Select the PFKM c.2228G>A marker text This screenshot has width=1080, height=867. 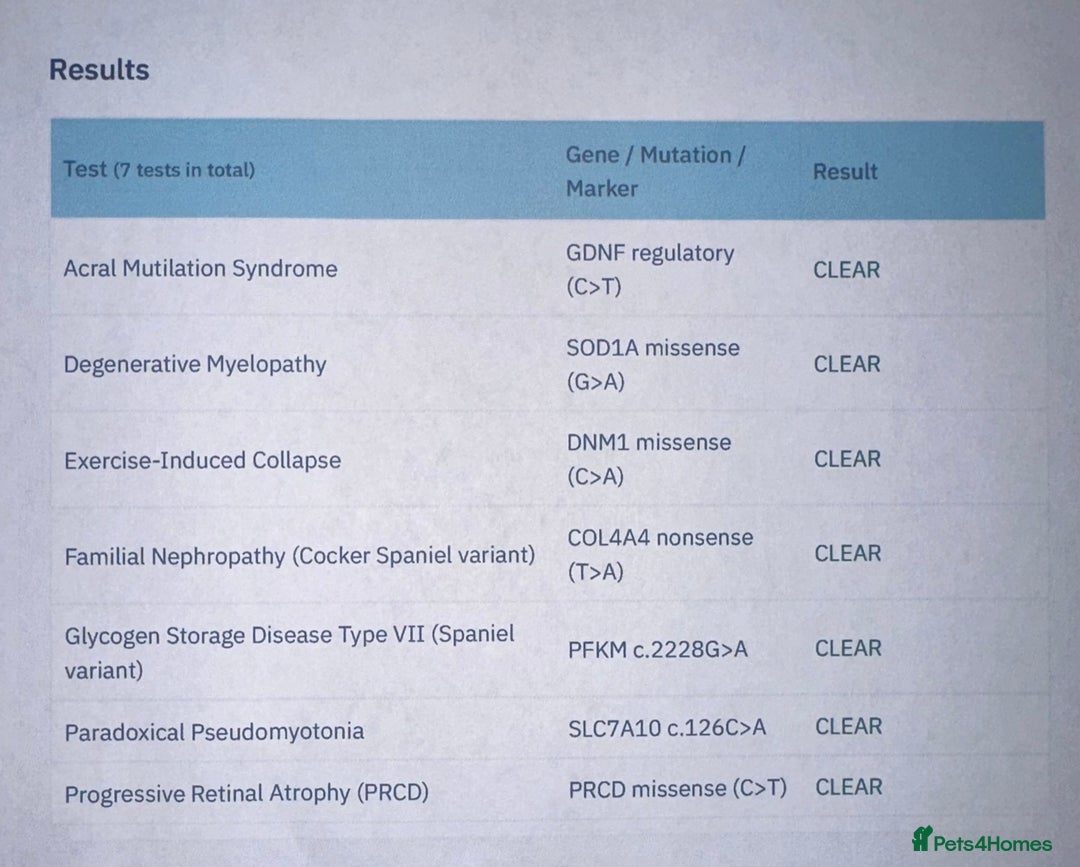tap(658, 649)
